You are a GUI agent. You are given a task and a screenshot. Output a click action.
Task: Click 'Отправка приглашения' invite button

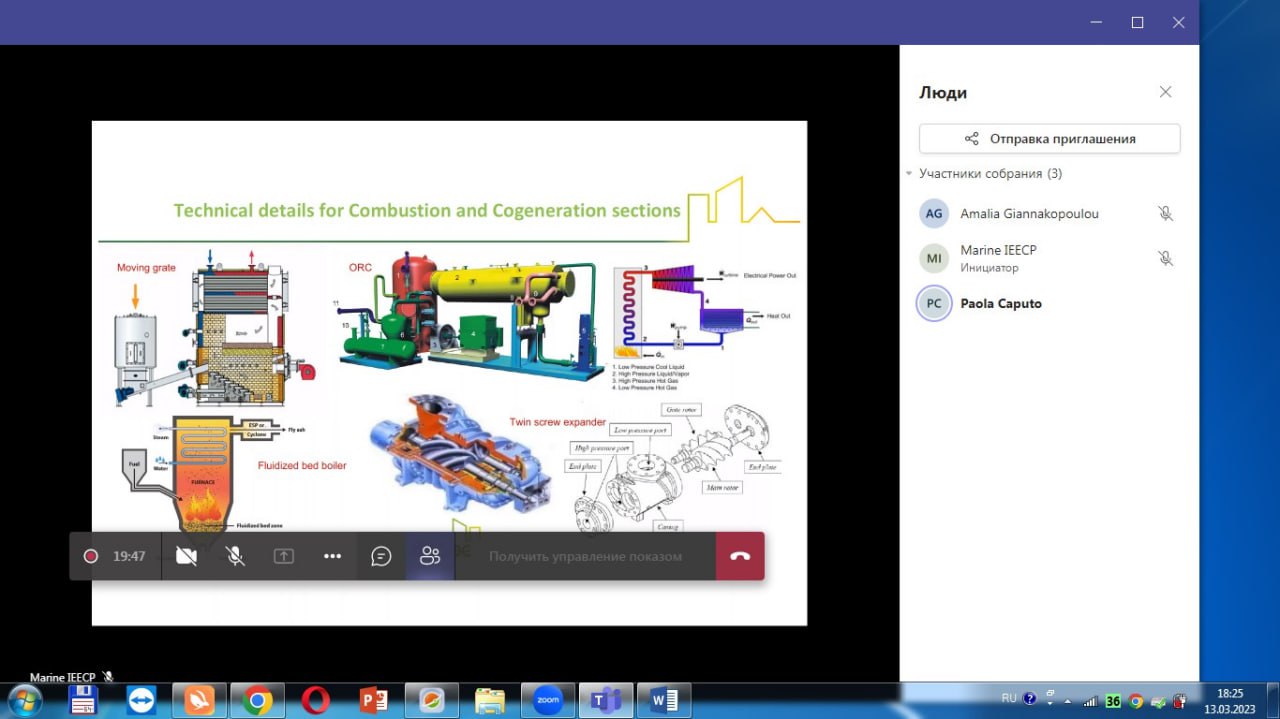(1049, 139)
